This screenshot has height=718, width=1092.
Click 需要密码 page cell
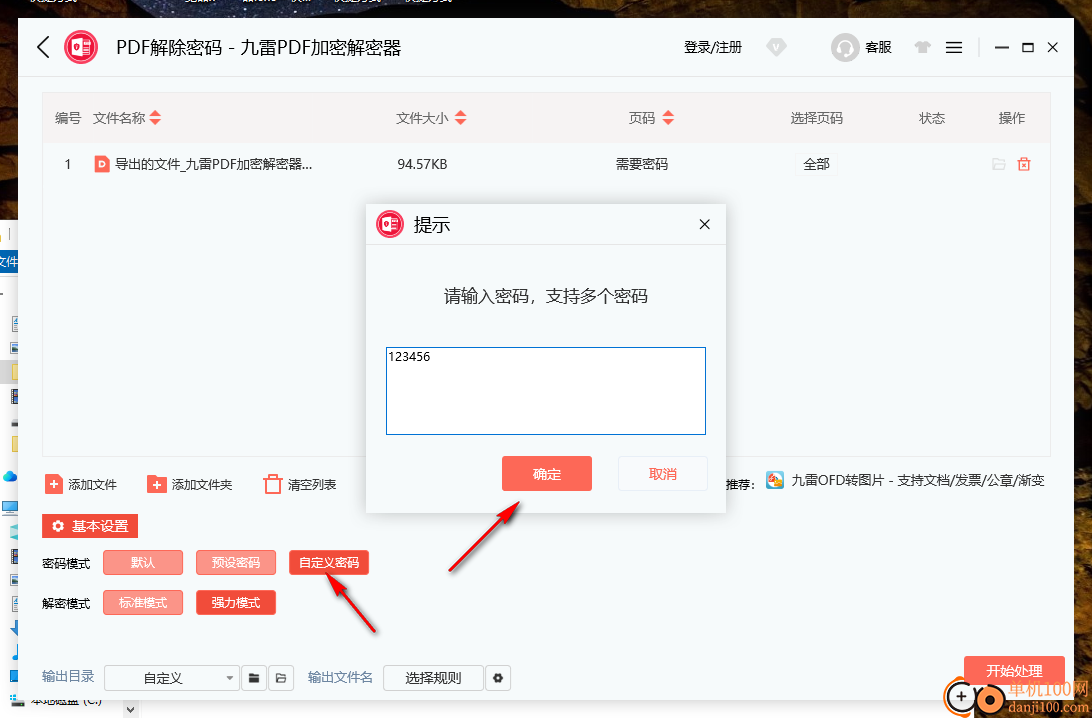pyautogui.click(x=641, y=164)
